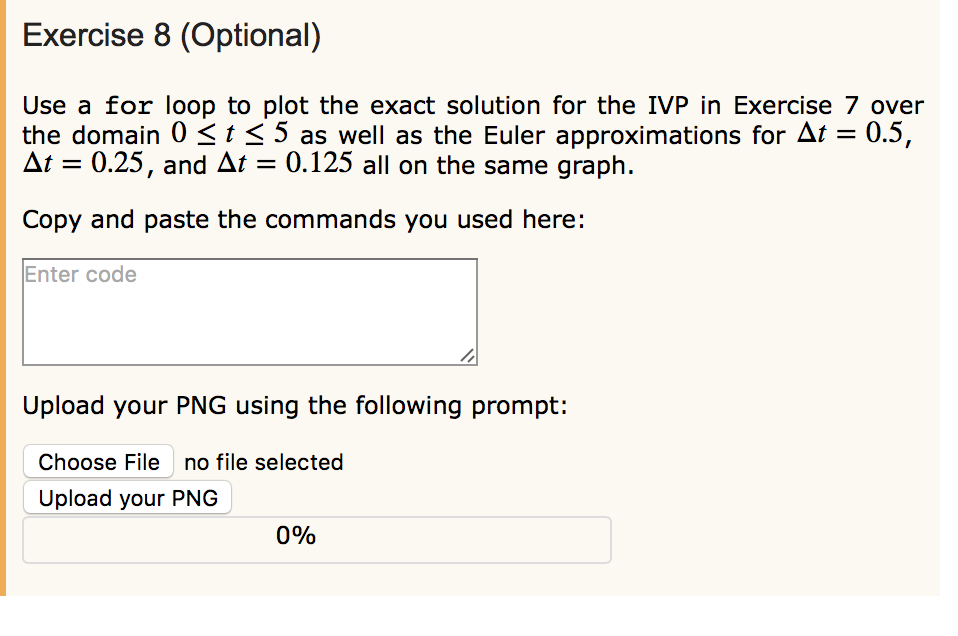This screenshot has height=636, width=958.
Task: Click the bottom-right resize grip of code box
Action: click(466, 357)
